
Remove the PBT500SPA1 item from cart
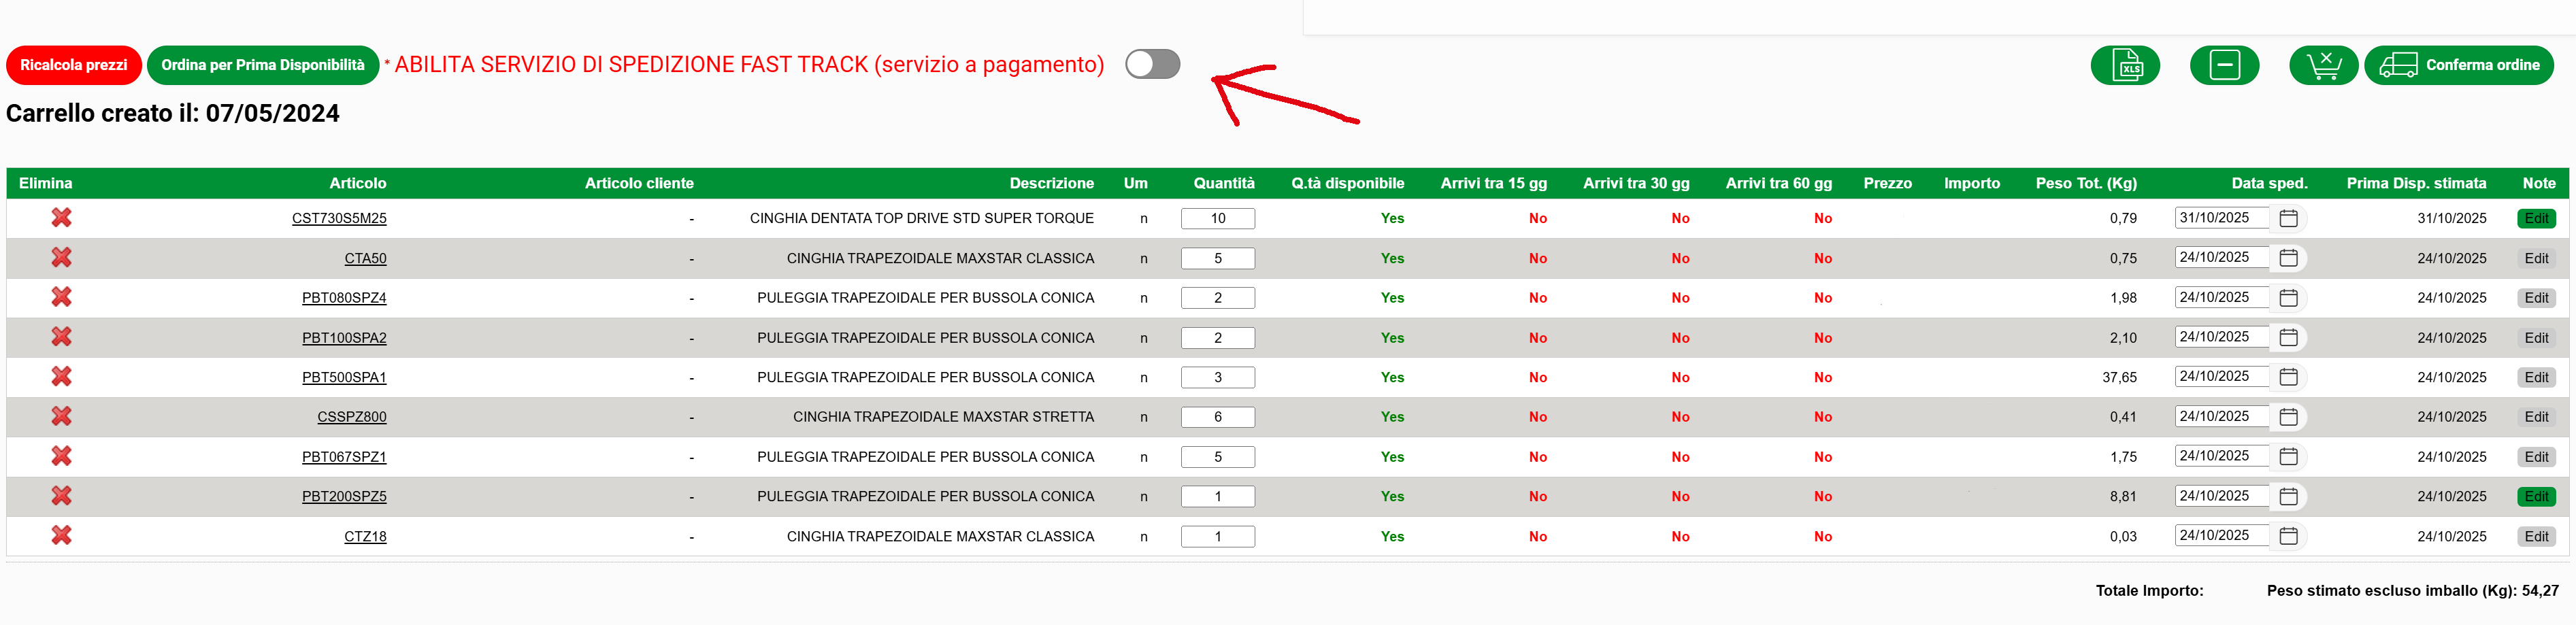tap(61, 377)
